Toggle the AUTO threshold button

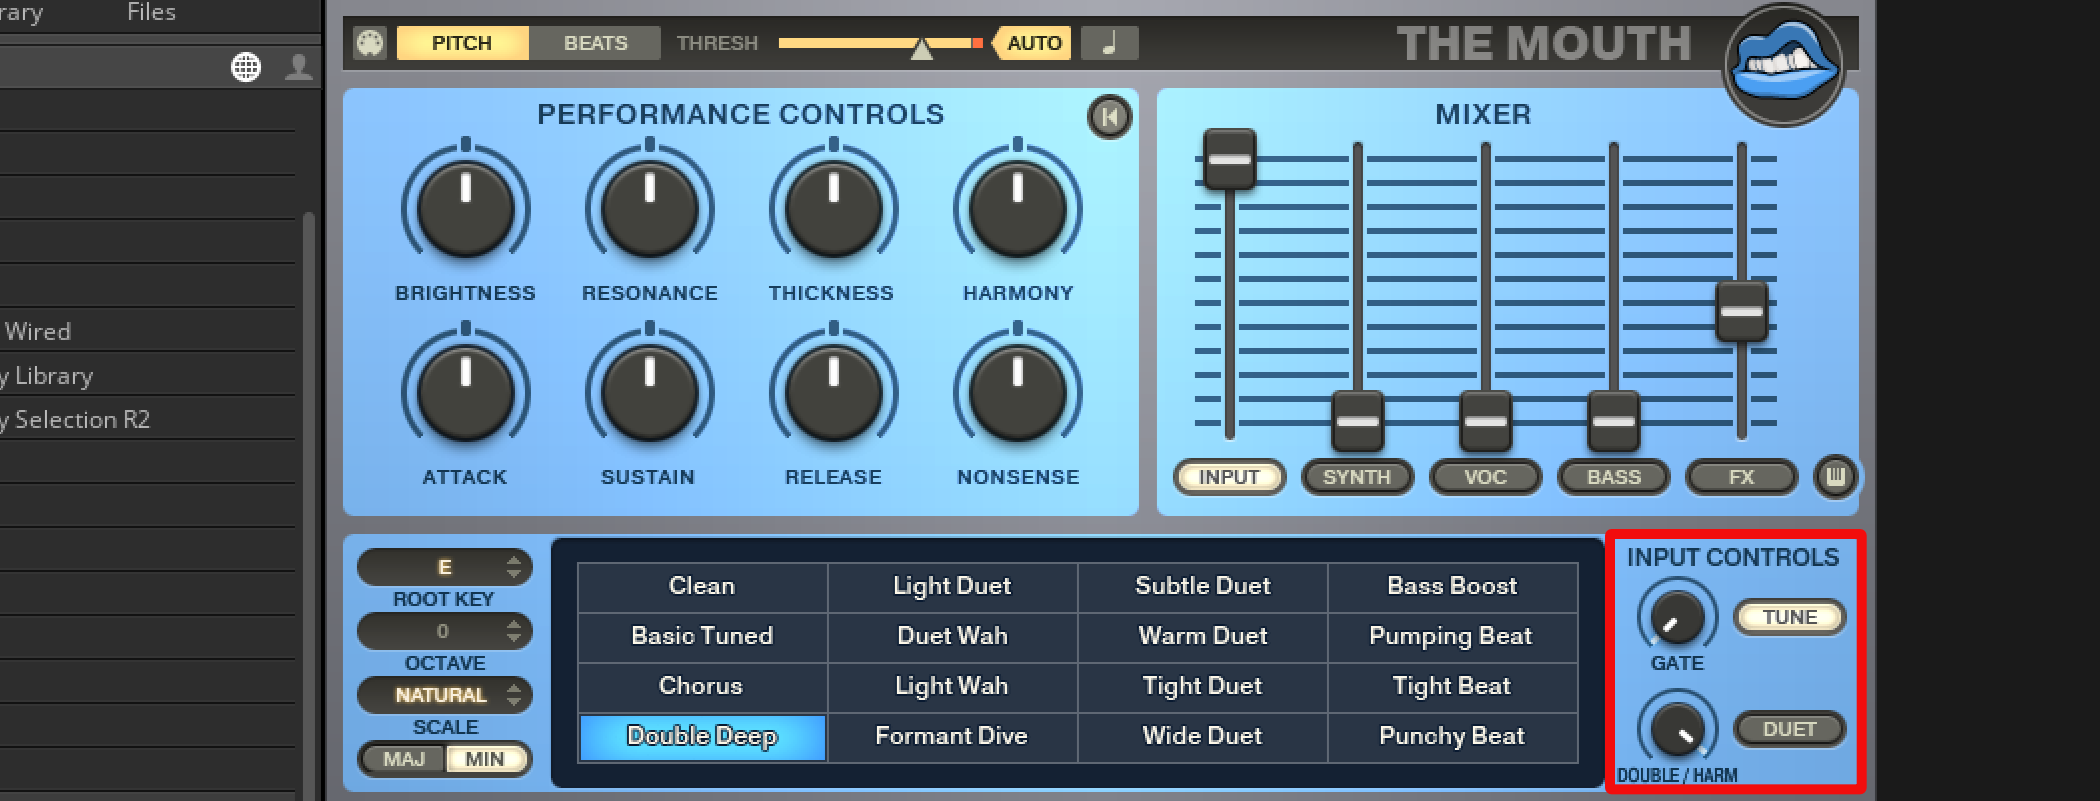1033,43
